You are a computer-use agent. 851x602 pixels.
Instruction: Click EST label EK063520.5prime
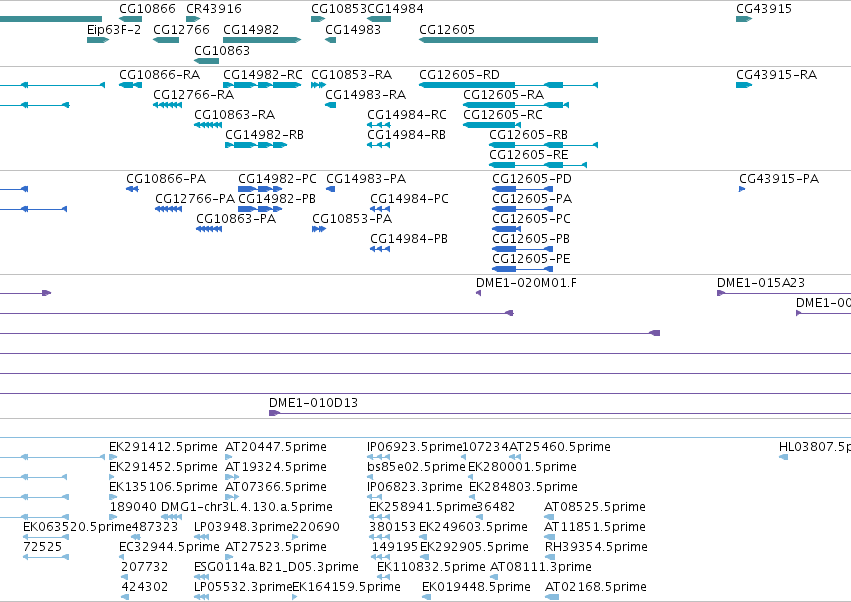[x=77, y=527]
